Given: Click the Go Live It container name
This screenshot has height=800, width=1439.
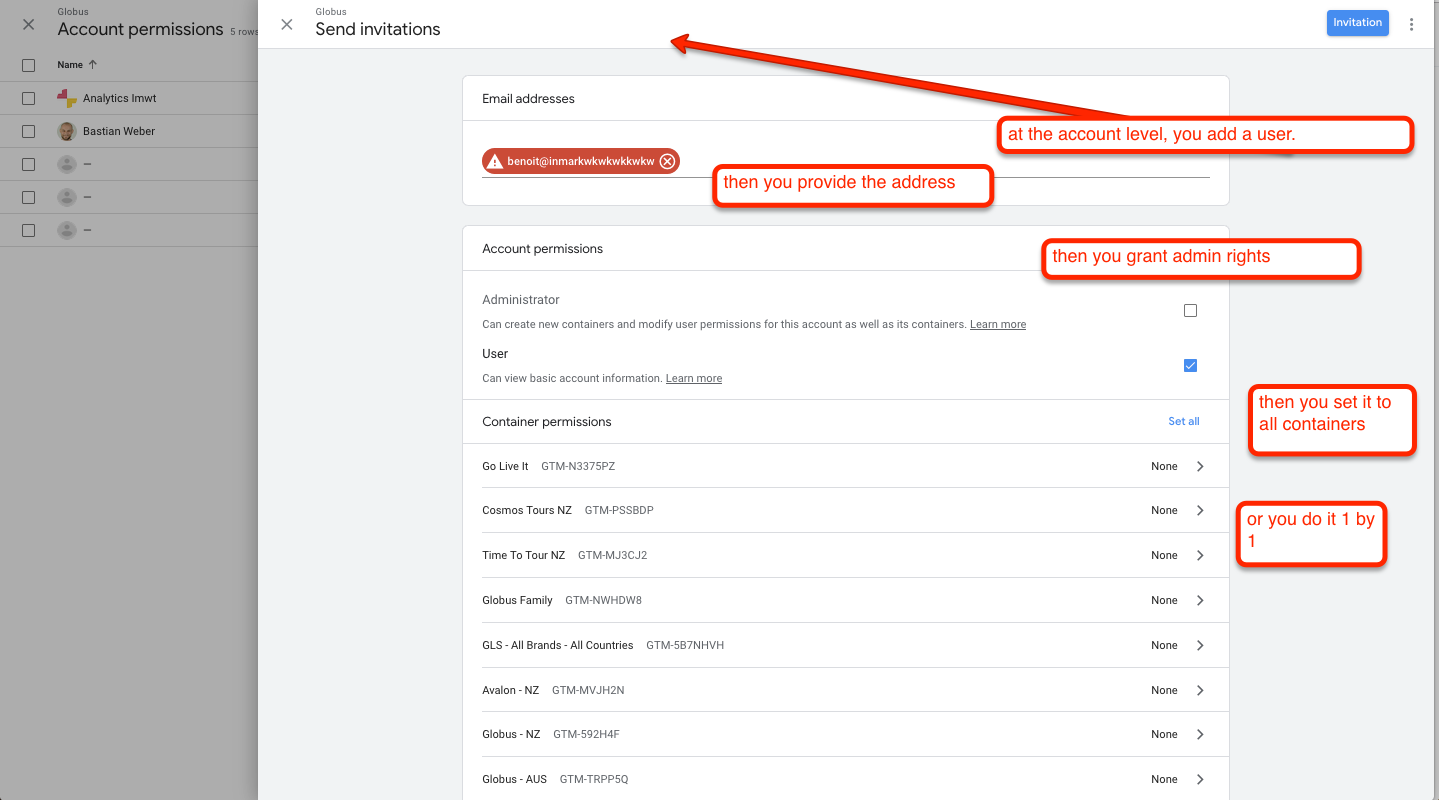Looking at the screenshot, I should tap(505, 466).
